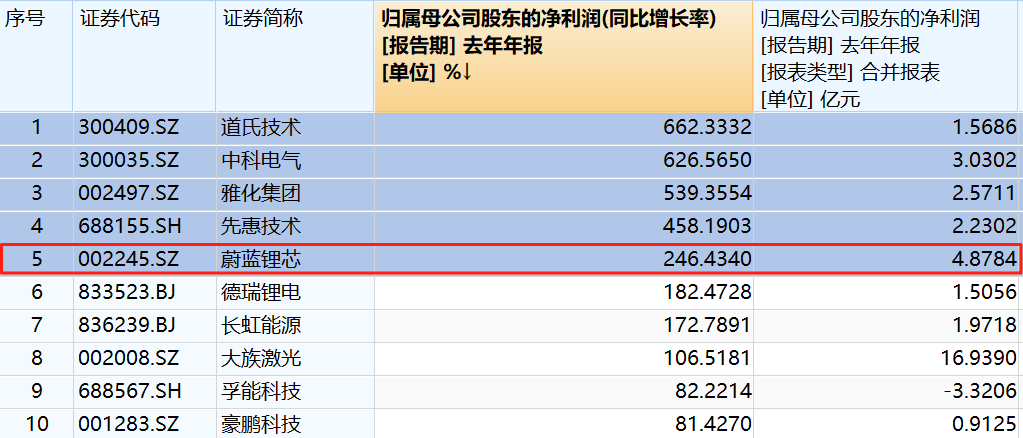Click the name 大族激光
1023x438 pixels.
[x=261, y=358]
